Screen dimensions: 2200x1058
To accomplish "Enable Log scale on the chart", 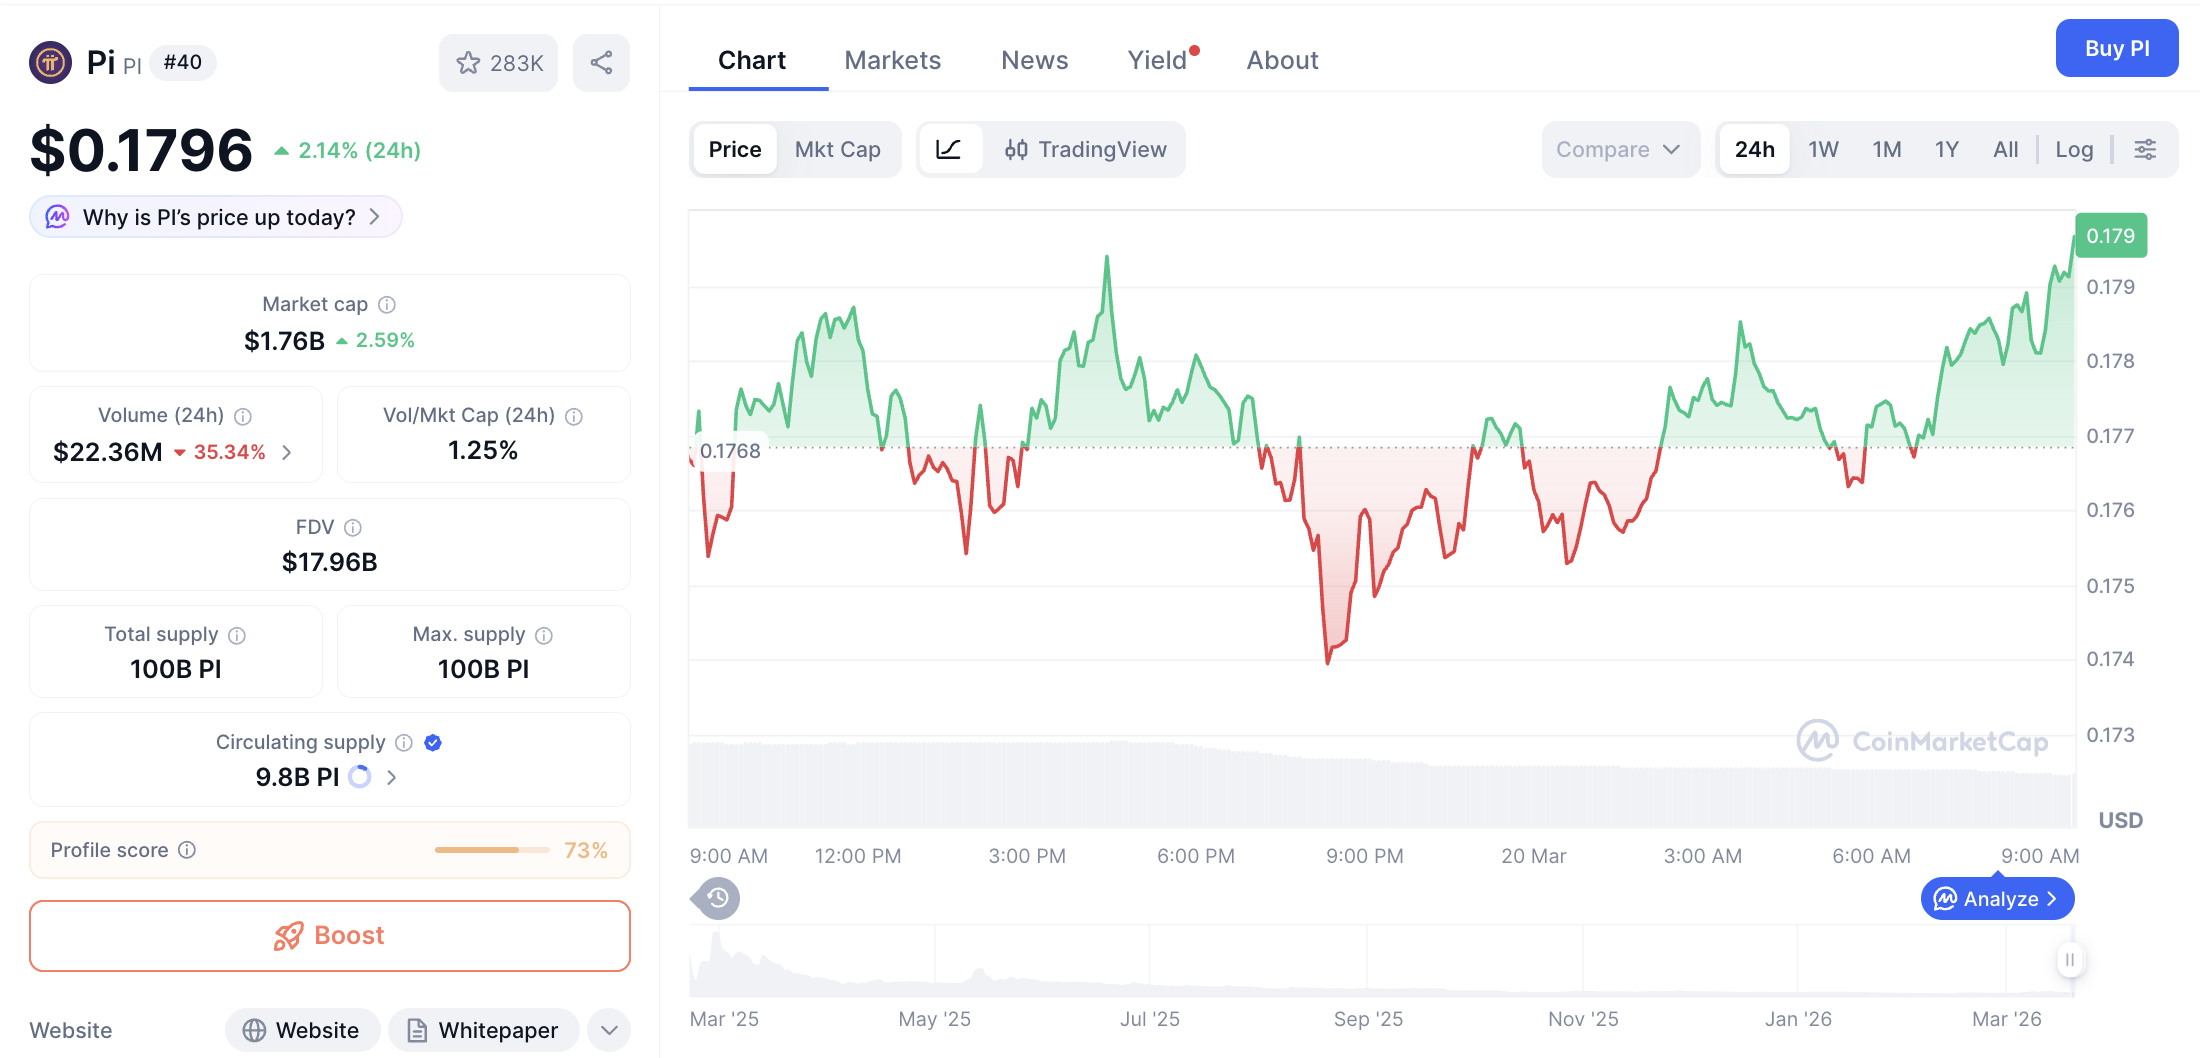I will [2074, 148].
